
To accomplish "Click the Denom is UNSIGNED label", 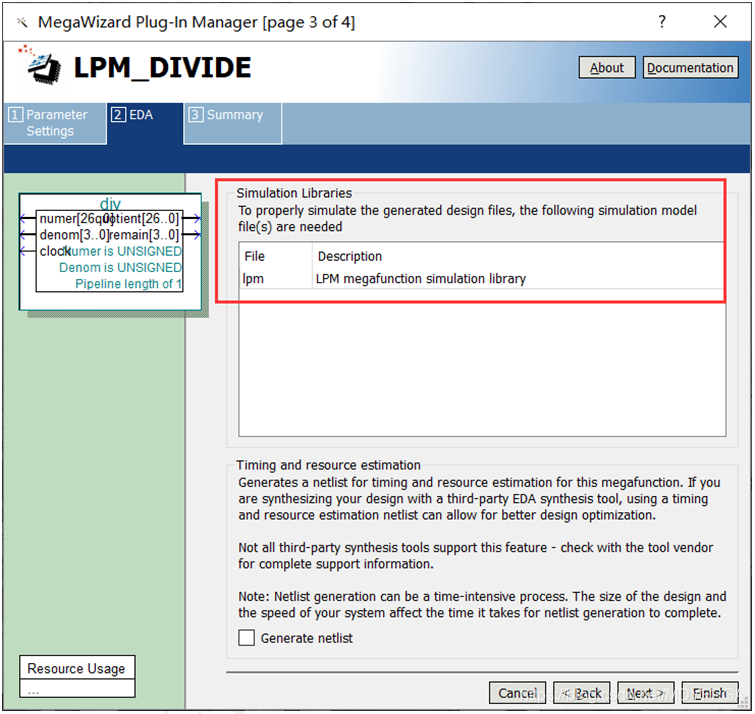I will [120, 267].
